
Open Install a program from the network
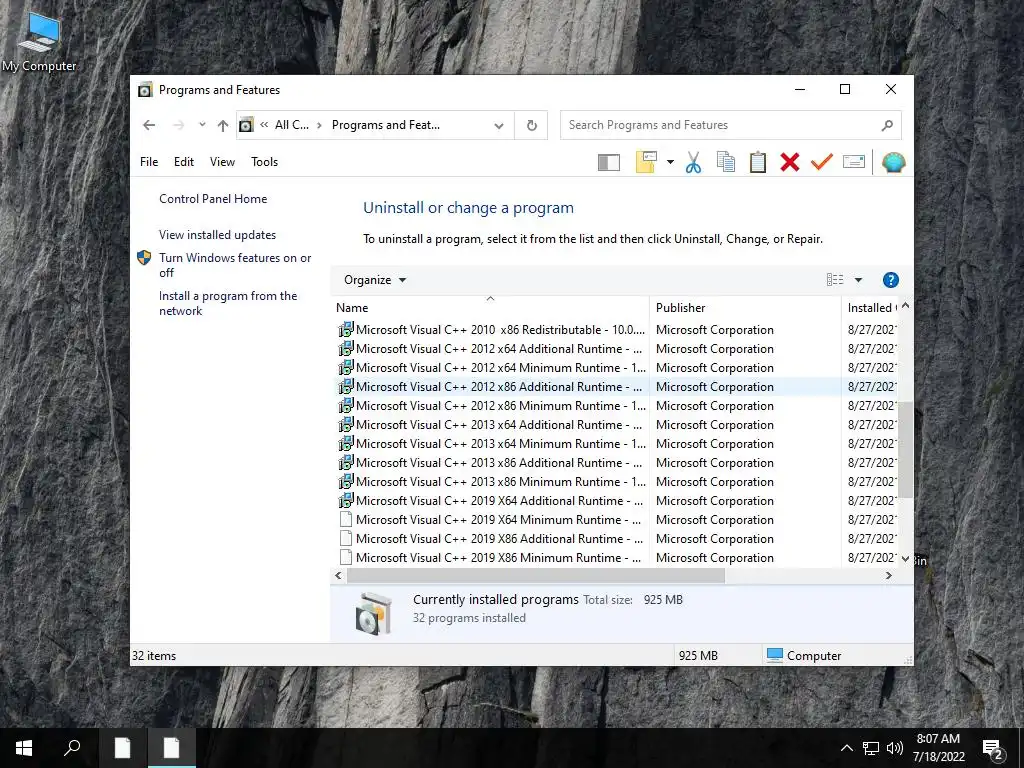[228, 303]
